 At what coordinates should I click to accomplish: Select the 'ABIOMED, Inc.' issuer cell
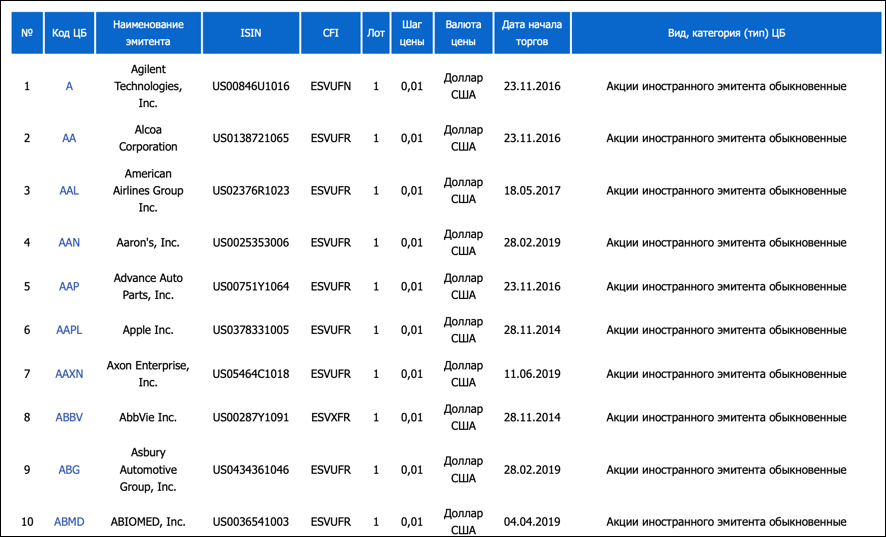(x=148, y=522)
